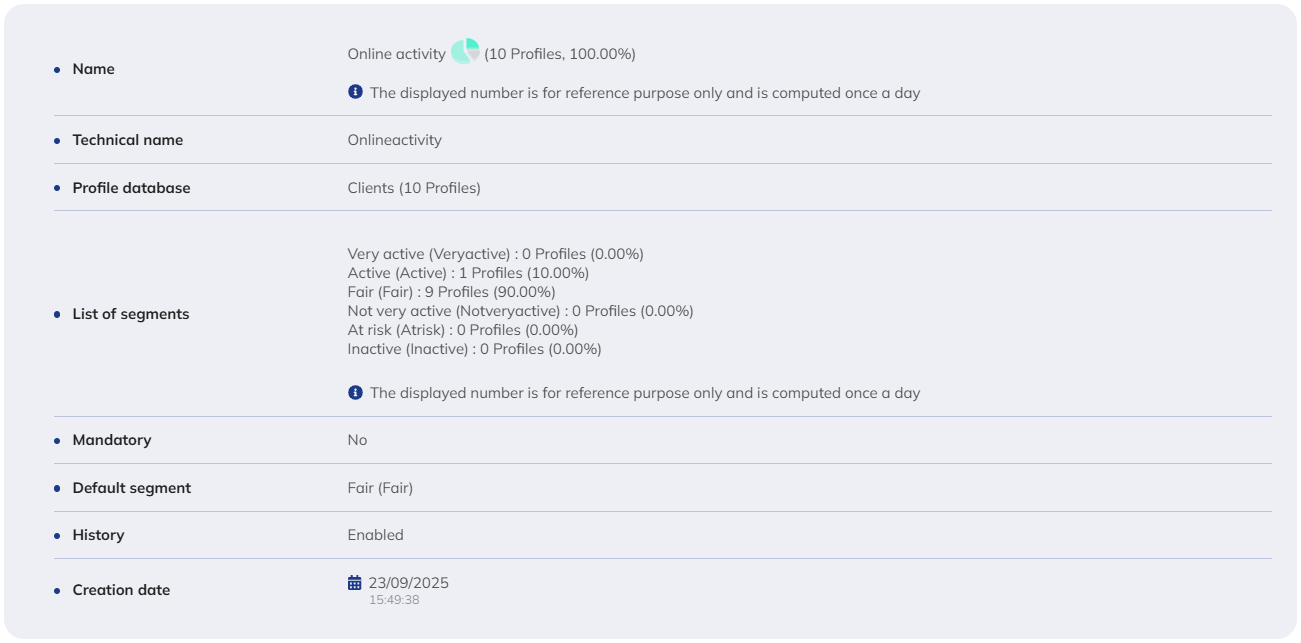Viewport: 1301px width, 643px height.
Task: Select the Very active segment line
Action: 495,254
